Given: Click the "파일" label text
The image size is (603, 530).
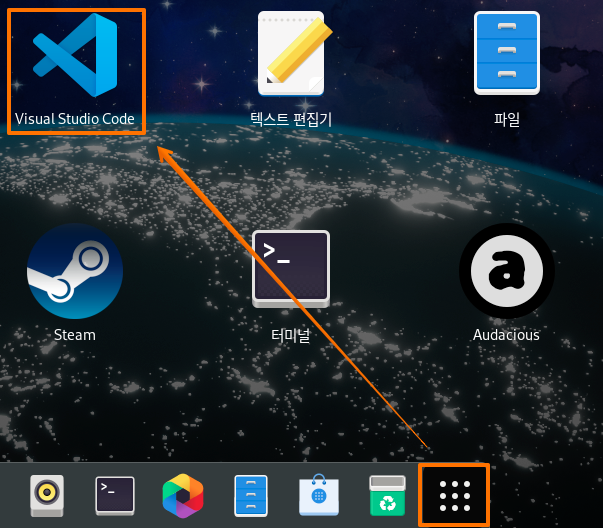Looking at the screenshot, I should [507, 119].
